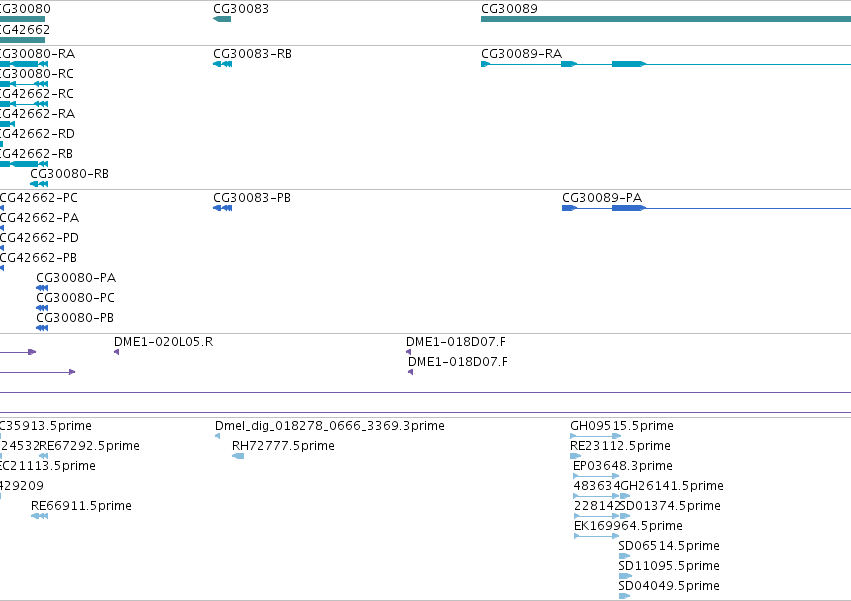Open CDS label CG30080-PB
This screenshot has height=601, width=851.
(x=75, y=318)
